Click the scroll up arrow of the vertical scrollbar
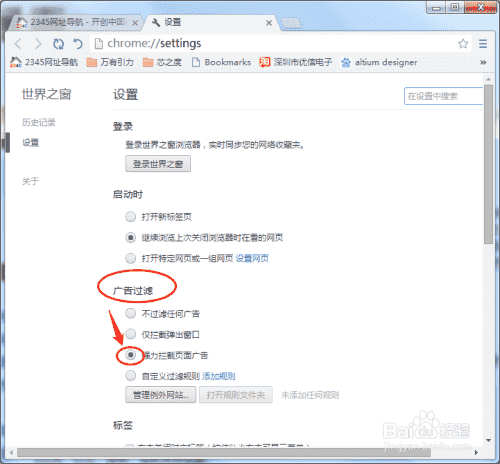The width and height of the screenshot is (500, 464). coord(488,79)
